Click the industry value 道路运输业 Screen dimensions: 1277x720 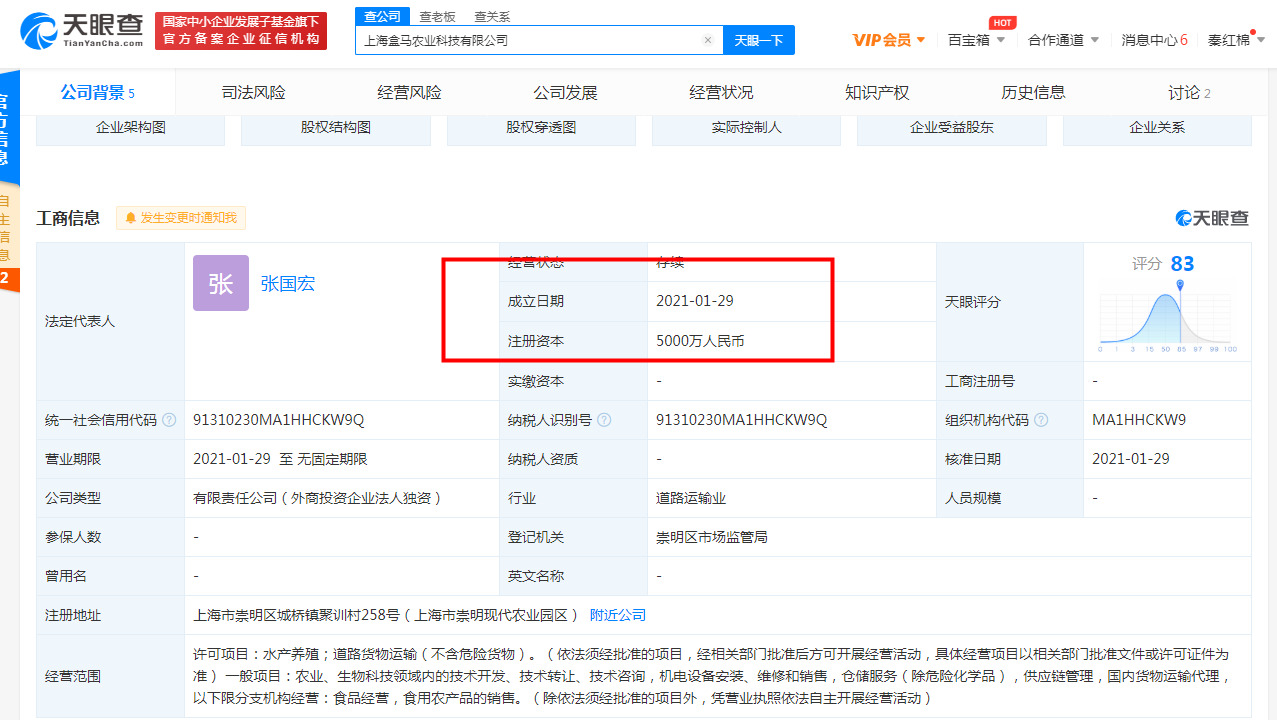click(x=691, y=498)
